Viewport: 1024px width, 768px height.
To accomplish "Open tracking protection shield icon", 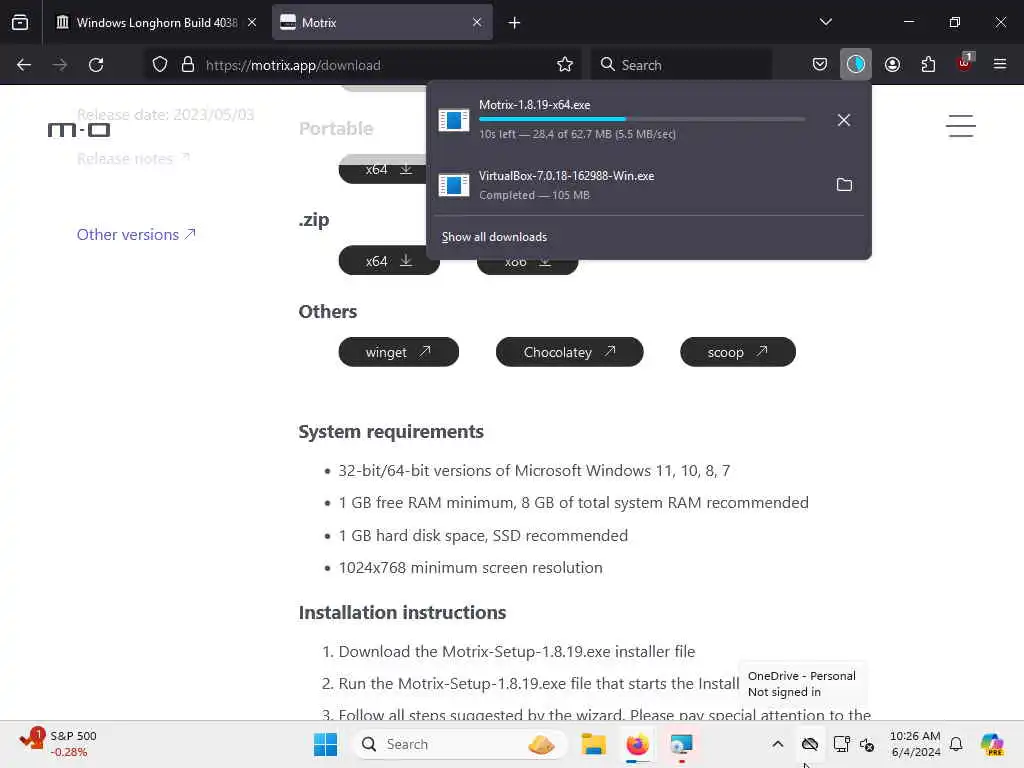I will click(160, 65).
